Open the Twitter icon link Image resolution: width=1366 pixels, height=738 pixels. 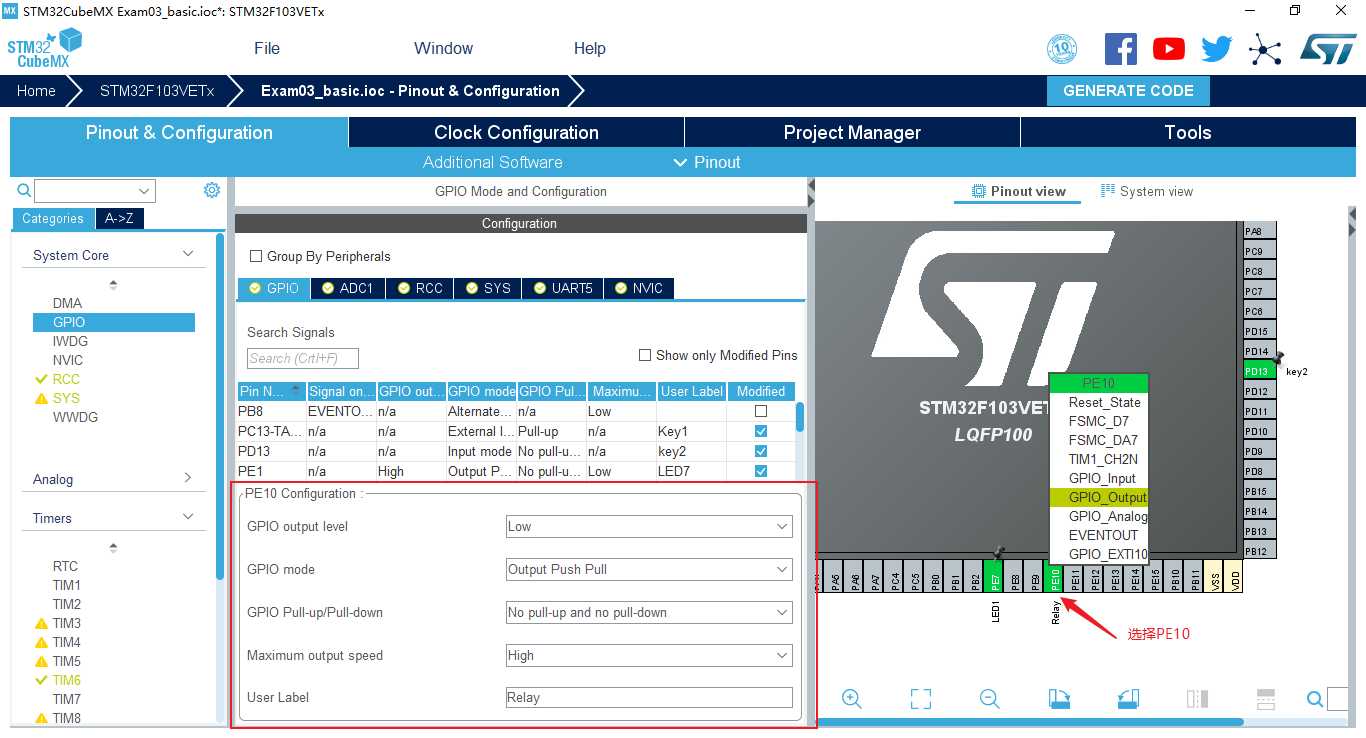coord(1217,49)
